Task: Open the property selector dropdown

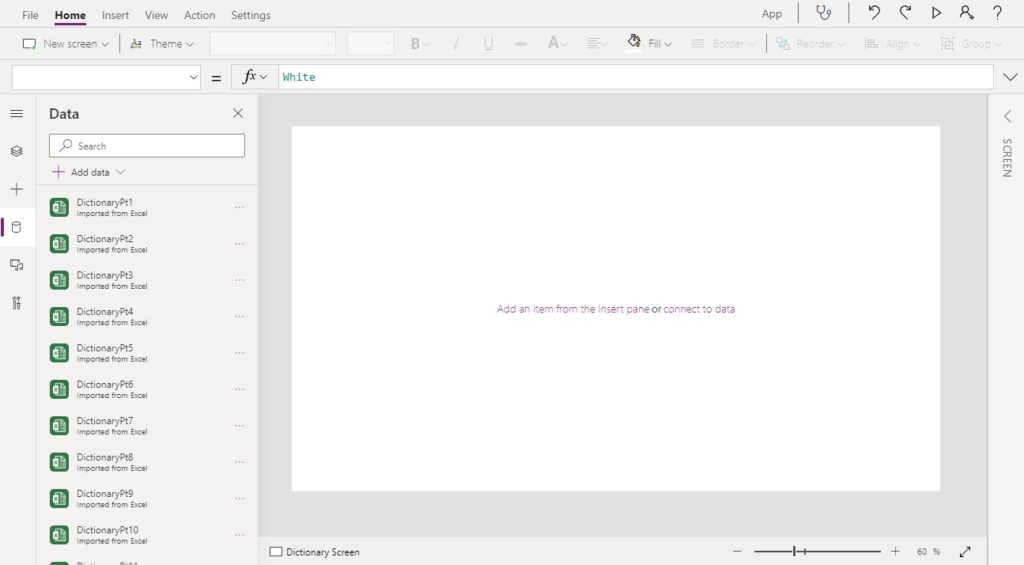Action: 106,77
